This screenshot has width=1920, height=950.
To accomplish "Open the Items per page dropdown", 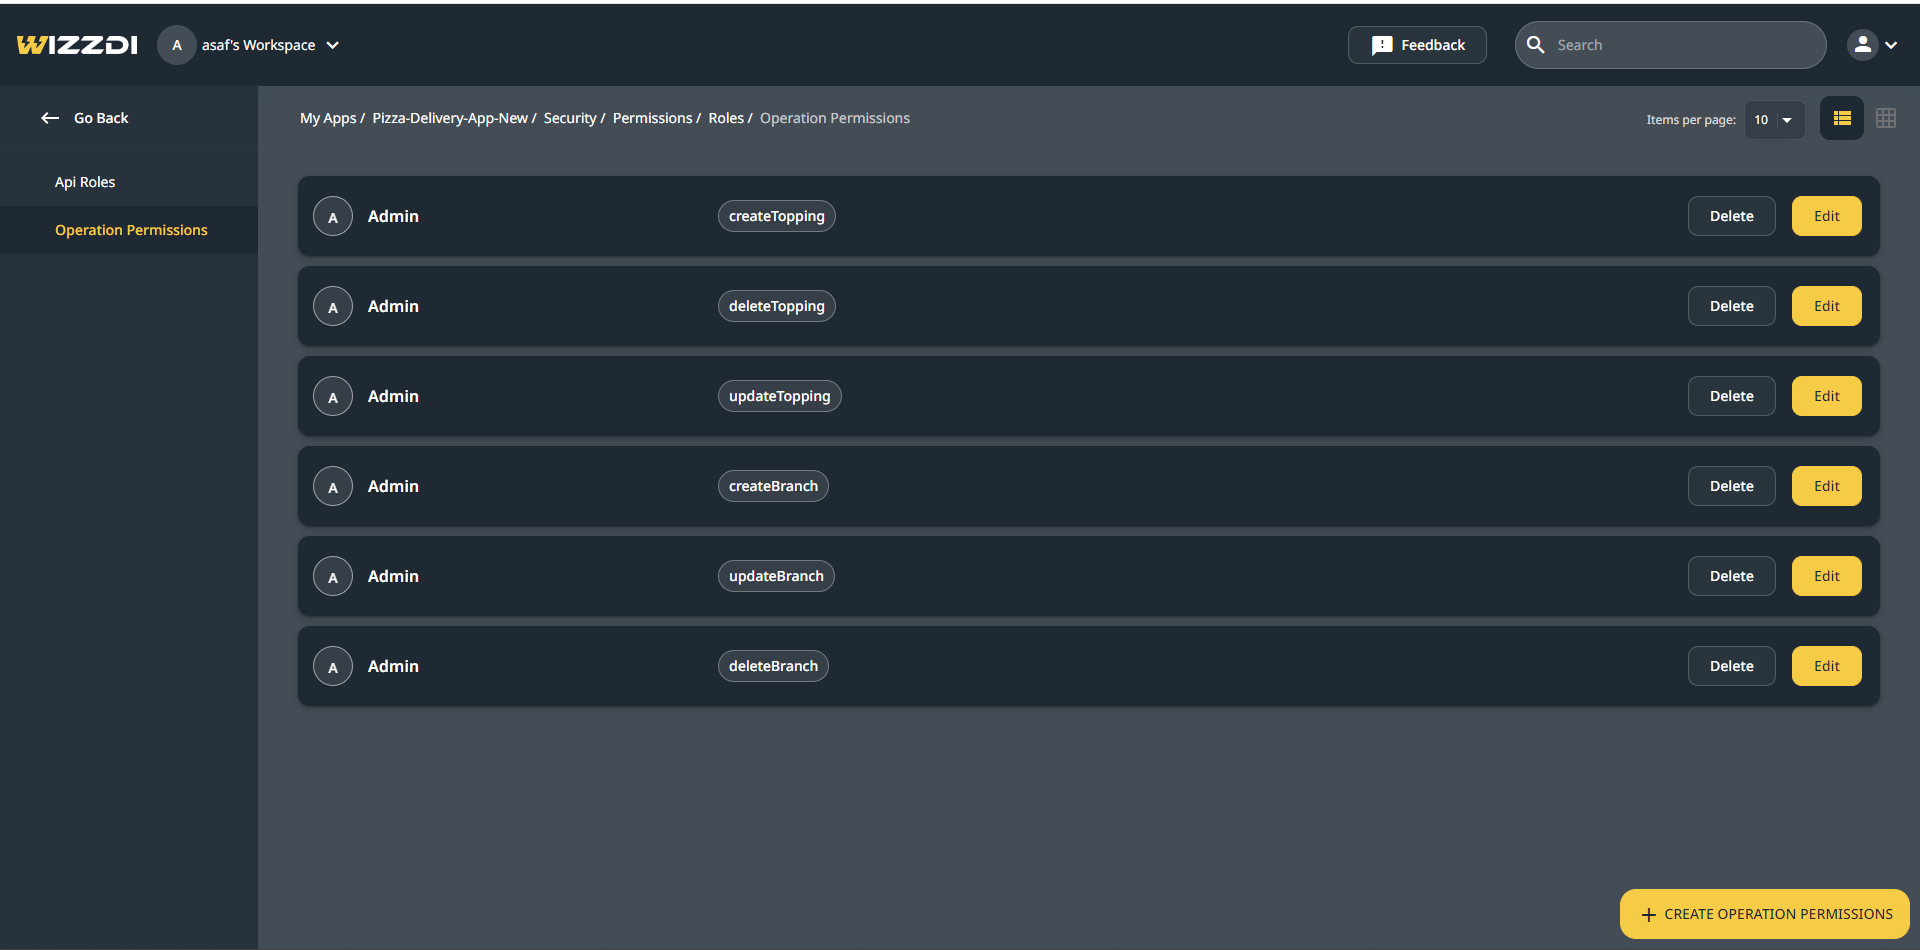I will tap(1774, 120).
